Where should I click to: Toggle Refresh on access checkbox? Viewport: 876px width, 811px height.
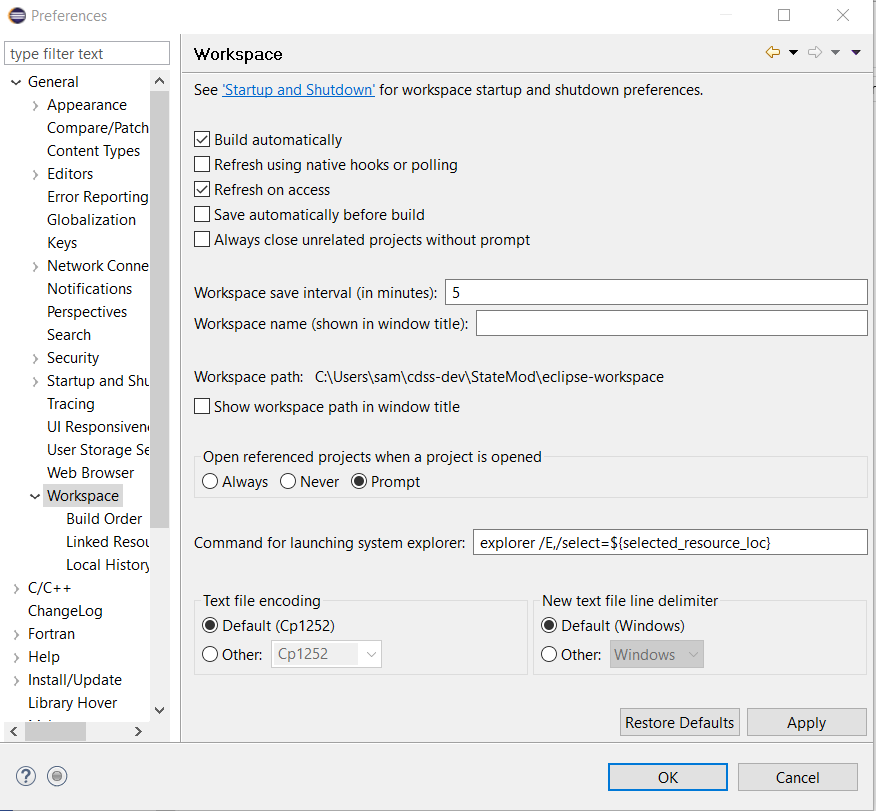(202, 189)
